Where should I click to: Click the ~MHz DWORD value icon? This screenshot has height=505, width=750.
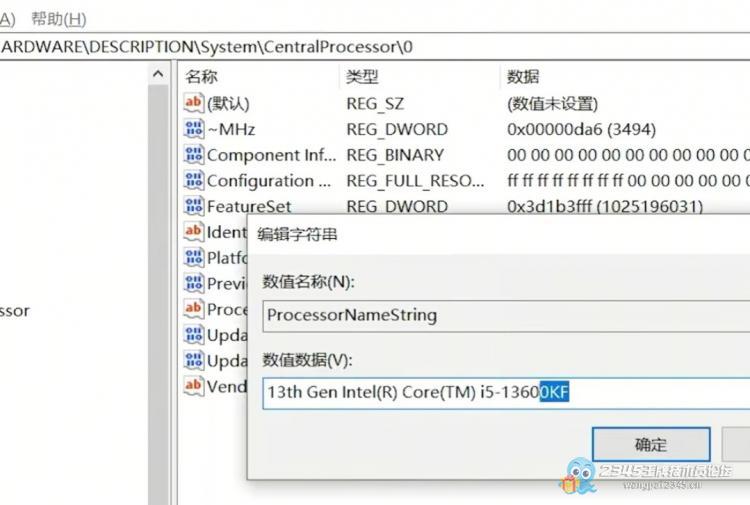click(x=194, y=129)
